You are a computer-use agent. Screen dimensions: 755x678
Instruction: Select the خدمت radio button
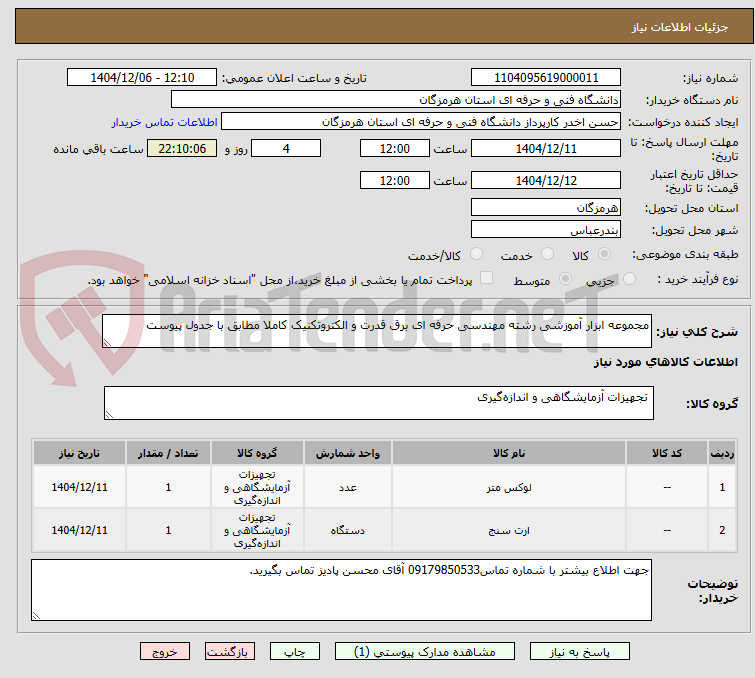coord(547,254)
